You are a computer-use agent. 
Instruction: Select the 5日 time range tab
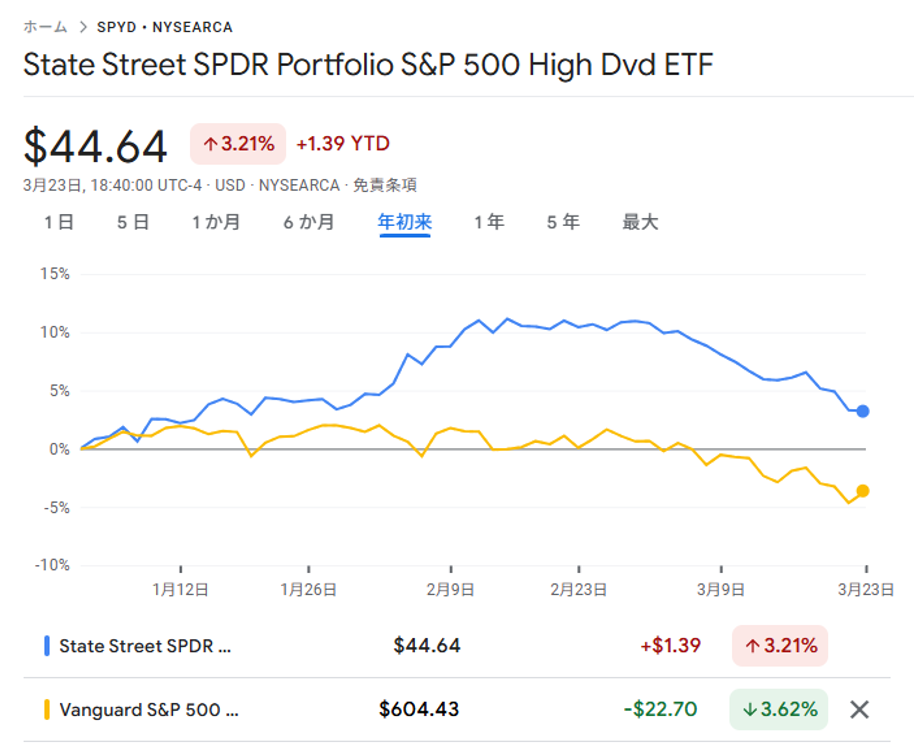coord(133,222)
